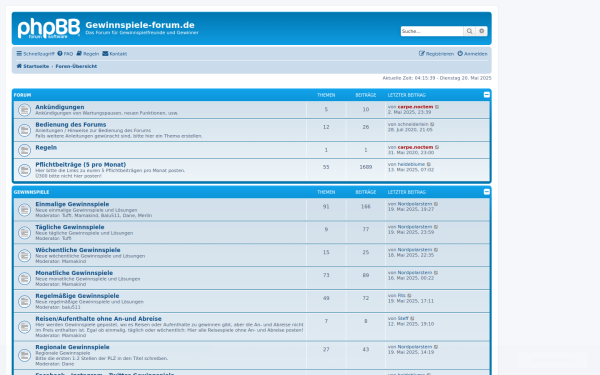View latest post icon in Ankündigungen row
Image resolution: width=600 pixels, height=375 pixels.
click(x=437, y=107)
